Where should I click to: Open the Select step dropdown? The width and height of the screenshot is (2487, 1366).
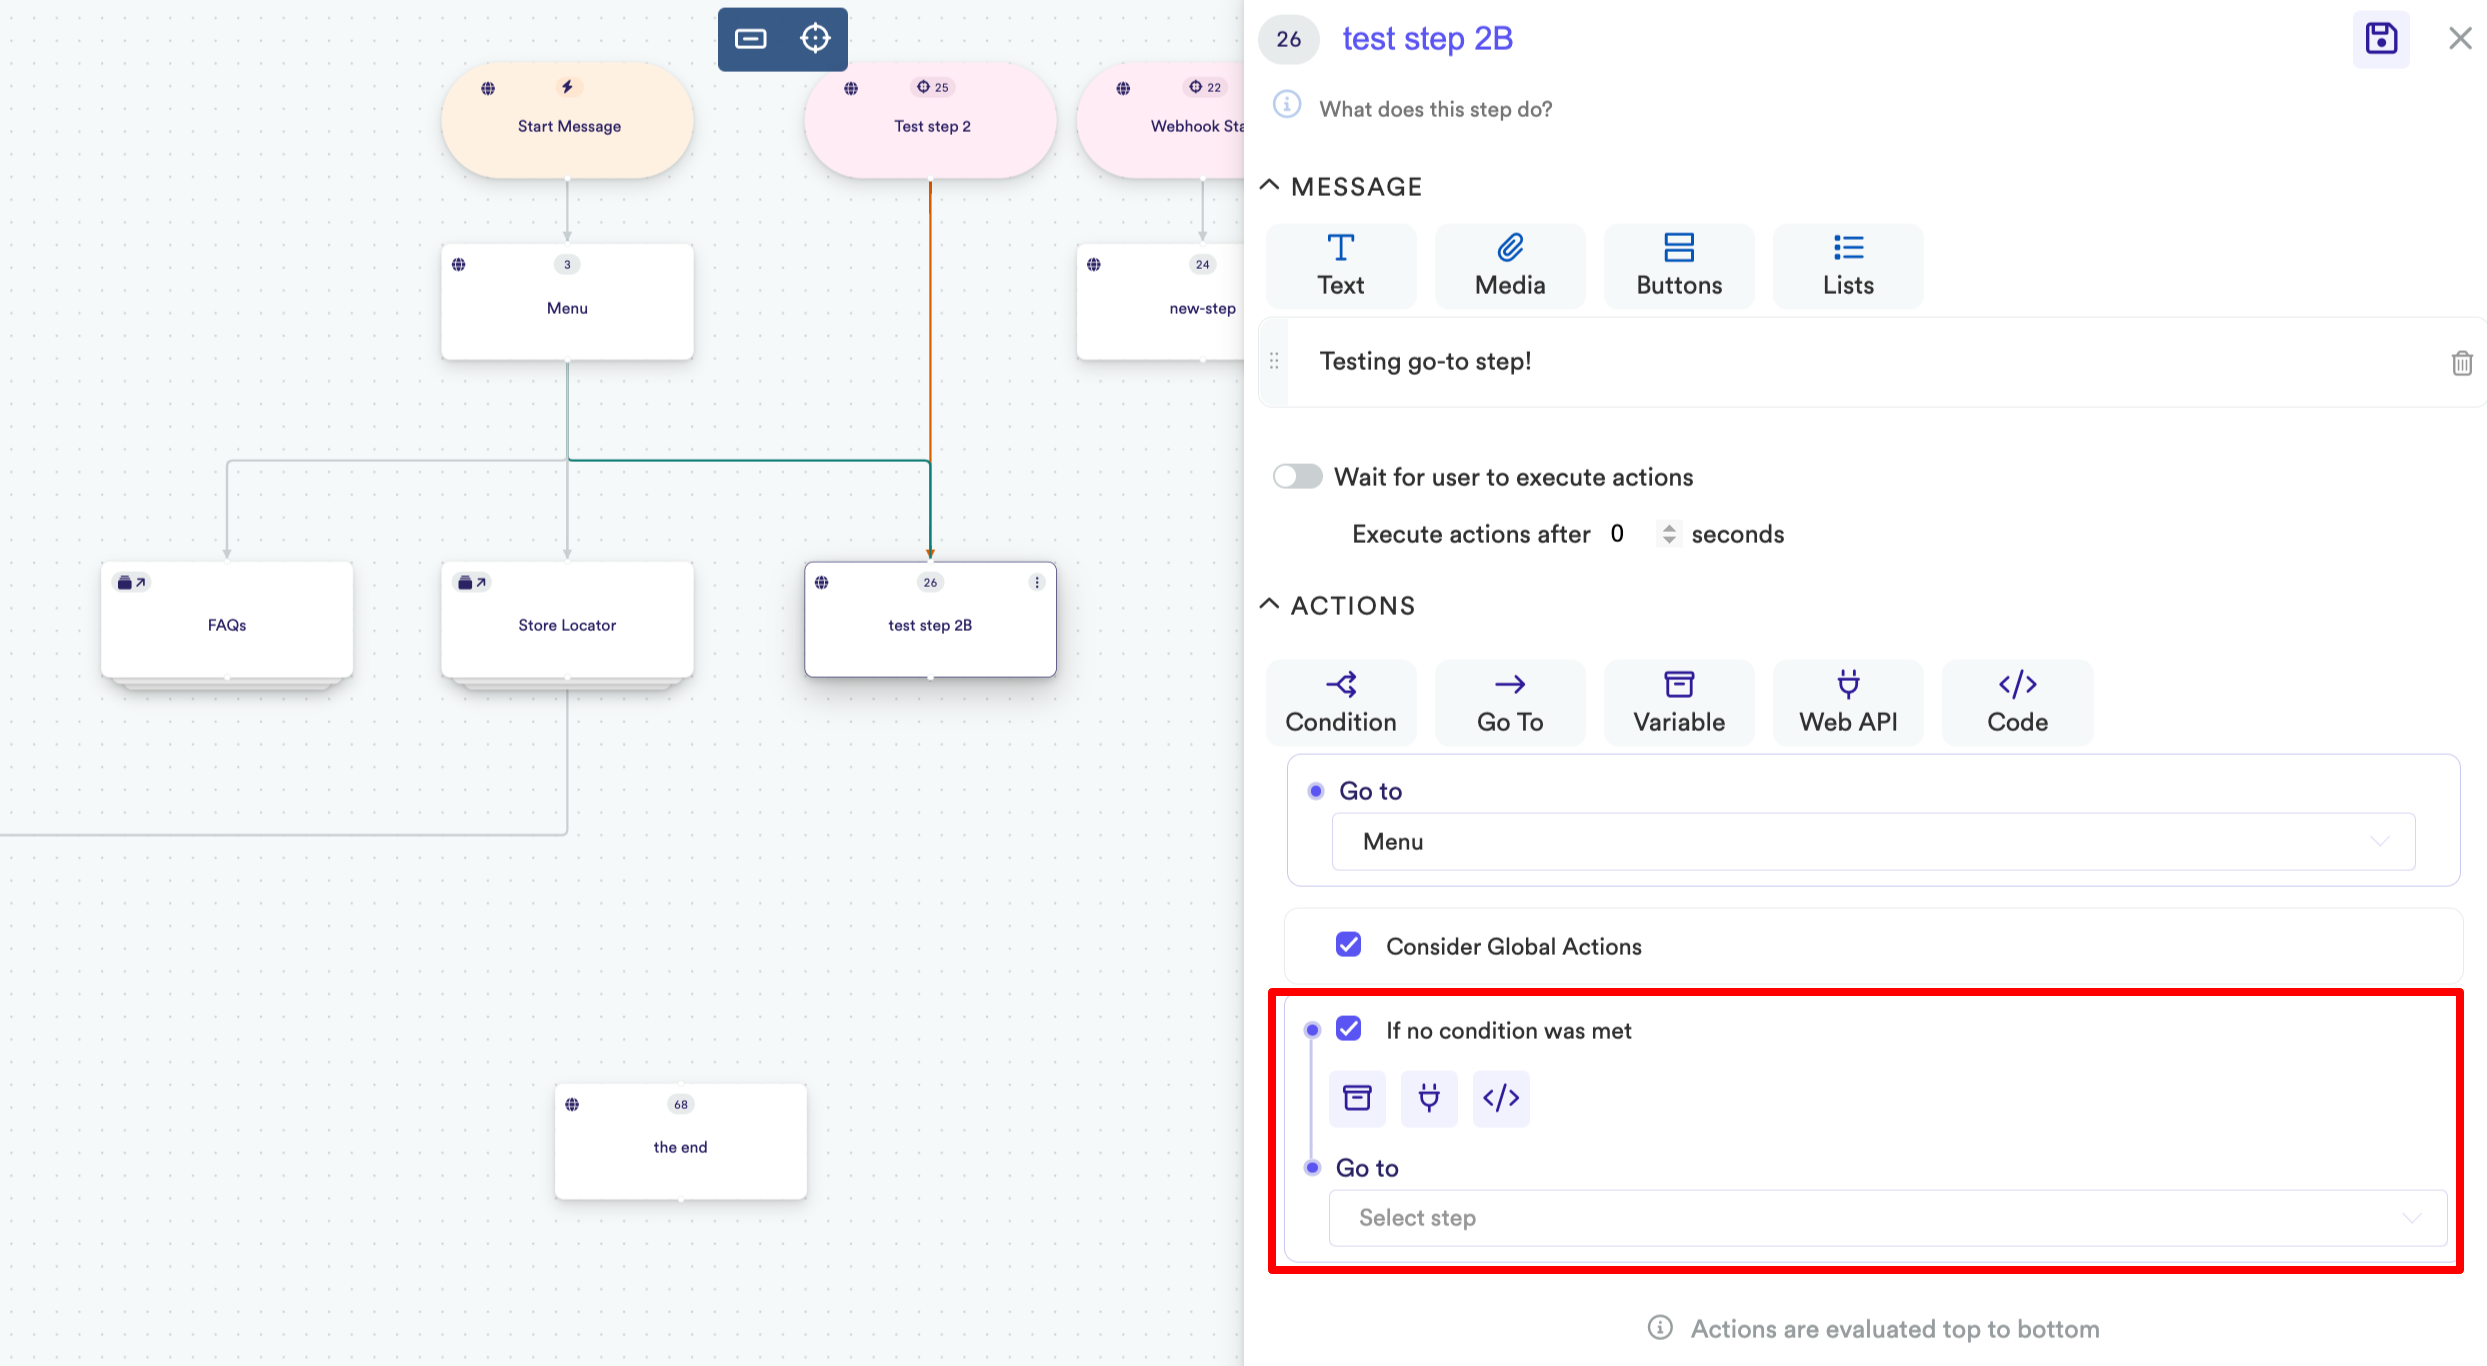point(1886,1218)
